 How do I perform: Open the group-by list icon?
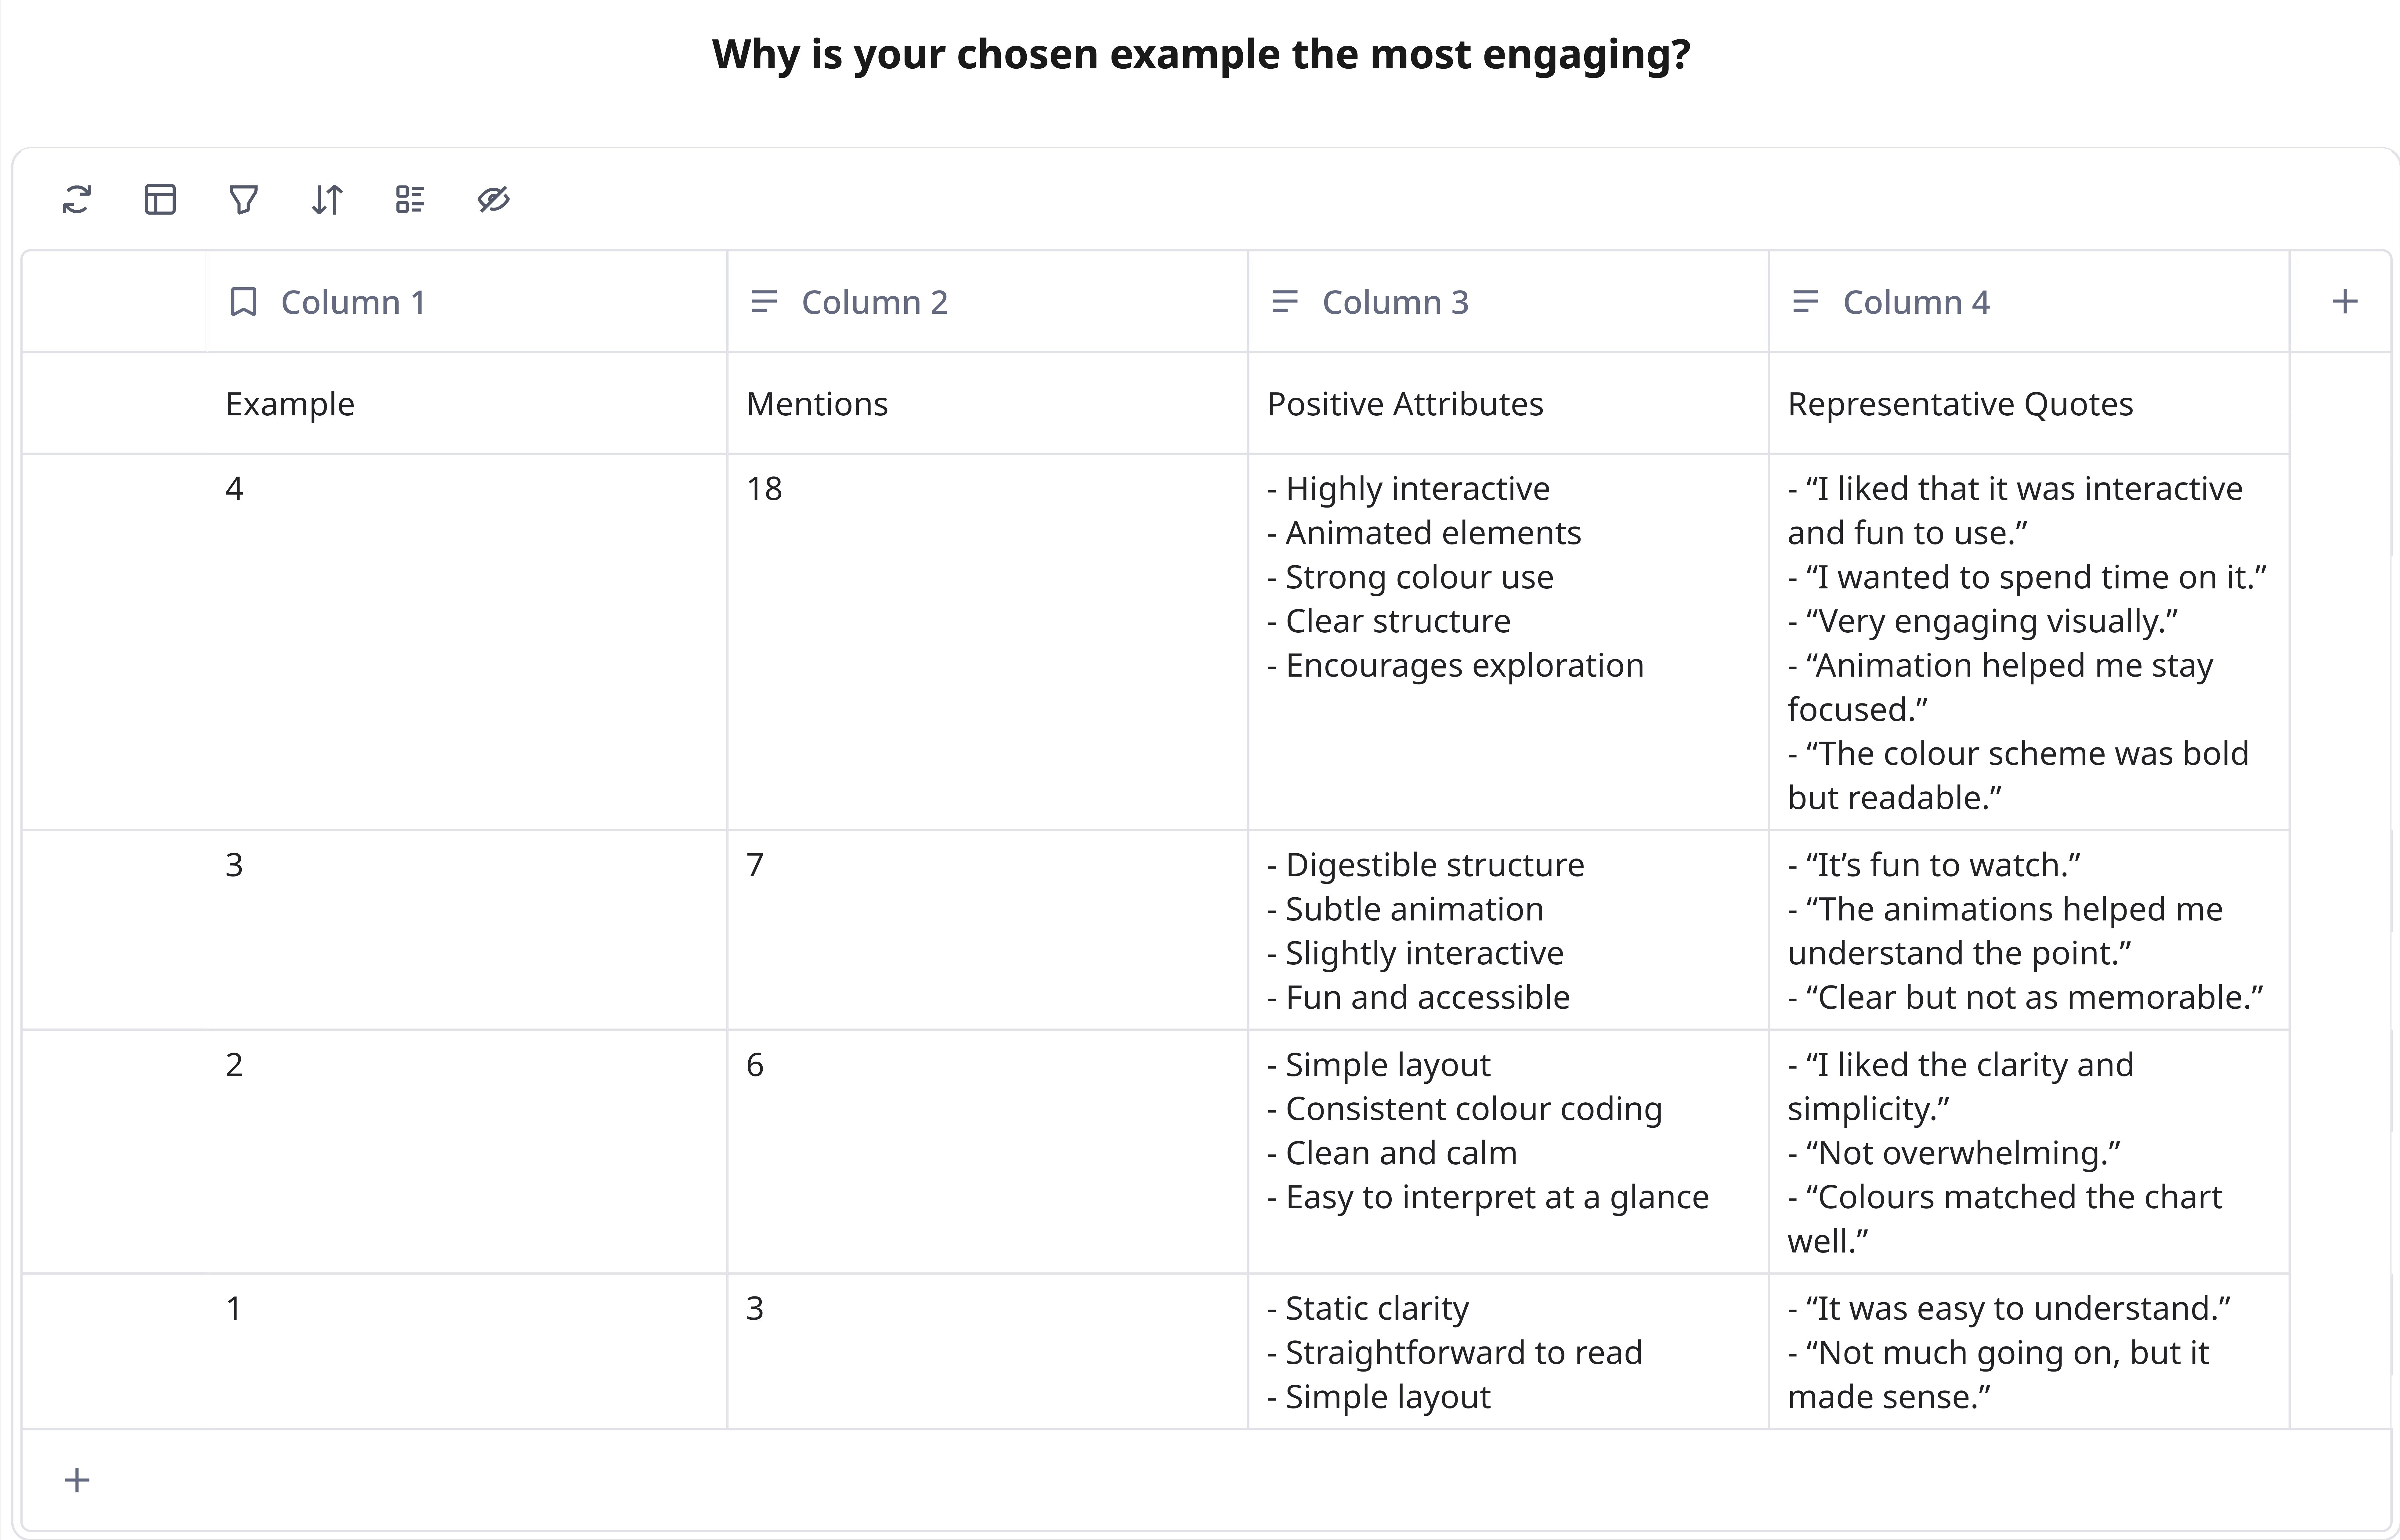(410, 200)
